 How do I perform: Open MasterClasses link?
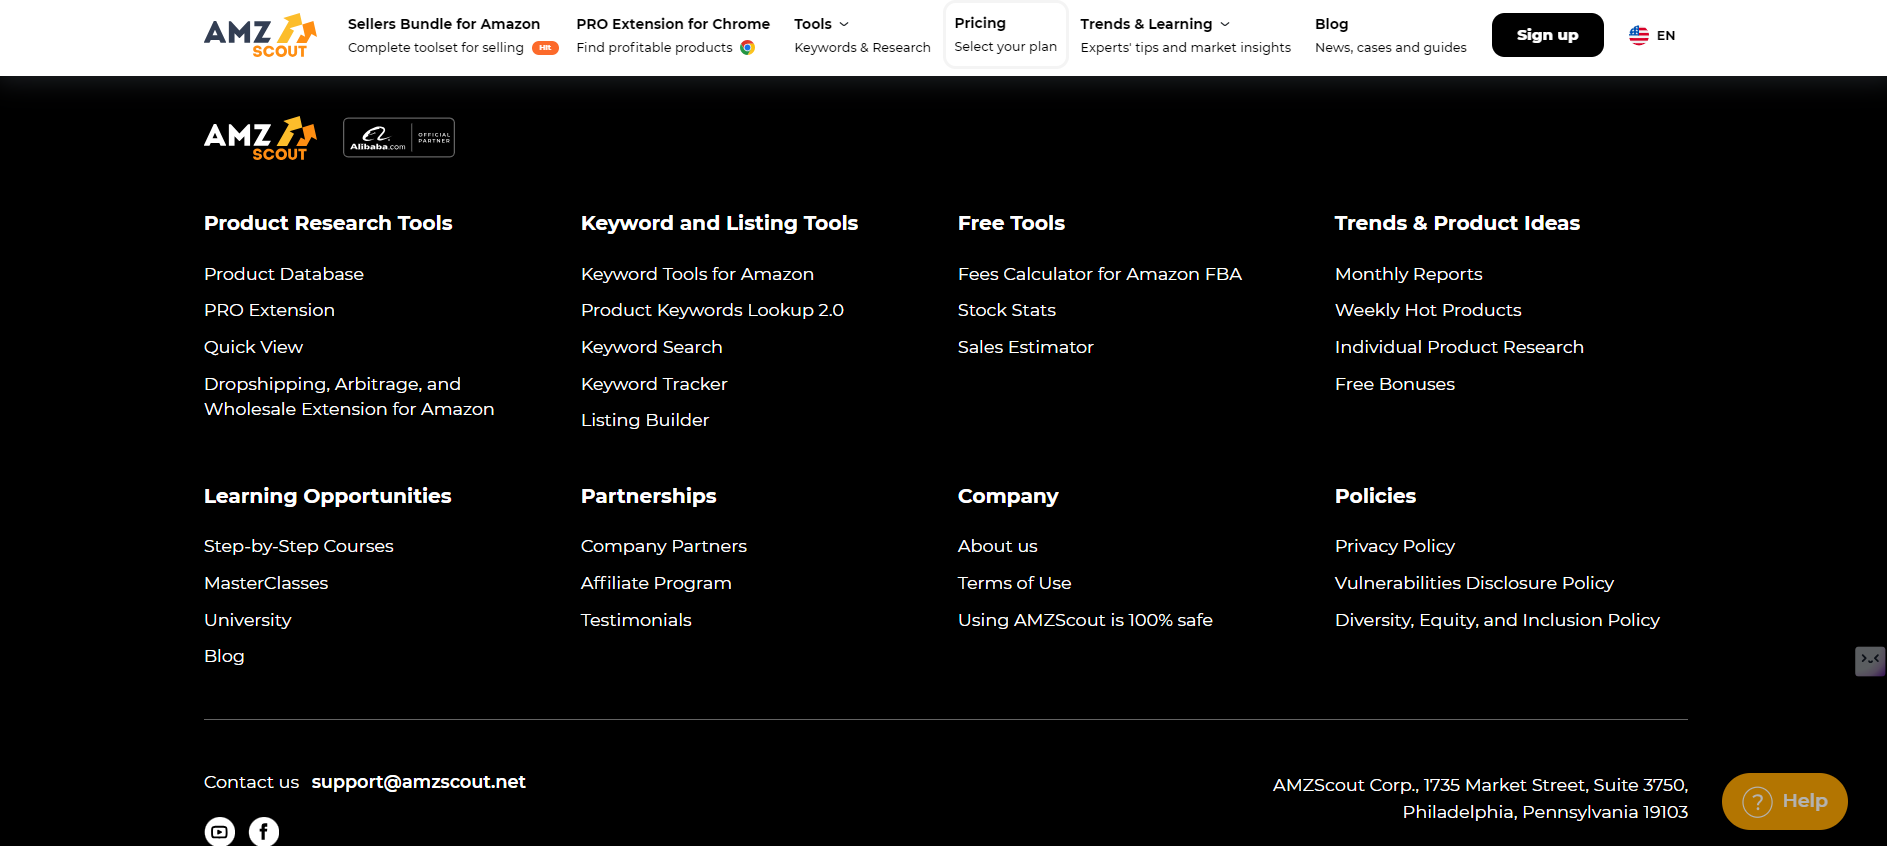point(266,583)
